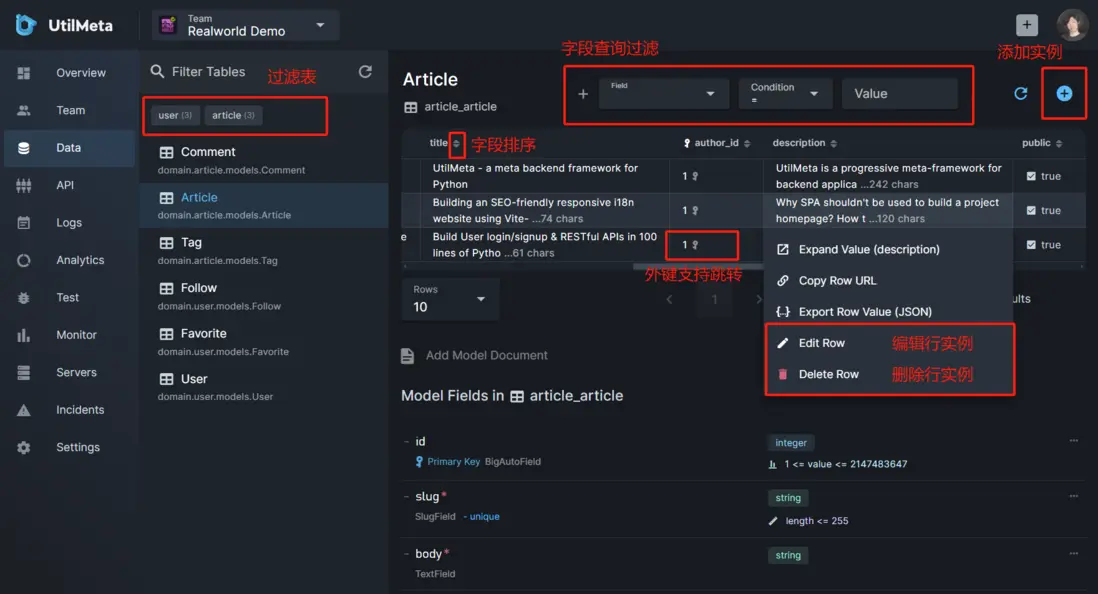Open the Condition dropdown
Viewport: 1098px width, 594px height.
785,93
